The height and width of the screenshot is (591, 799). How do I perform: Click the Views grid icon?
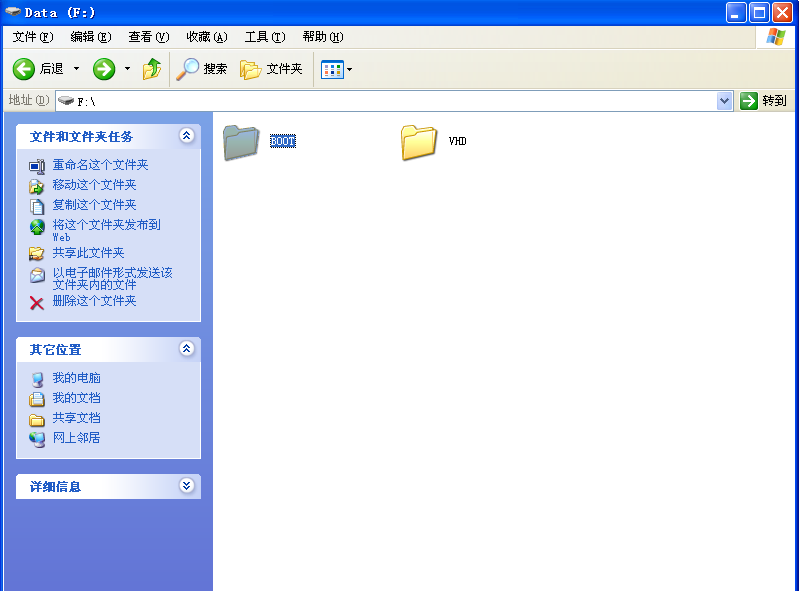332,69
